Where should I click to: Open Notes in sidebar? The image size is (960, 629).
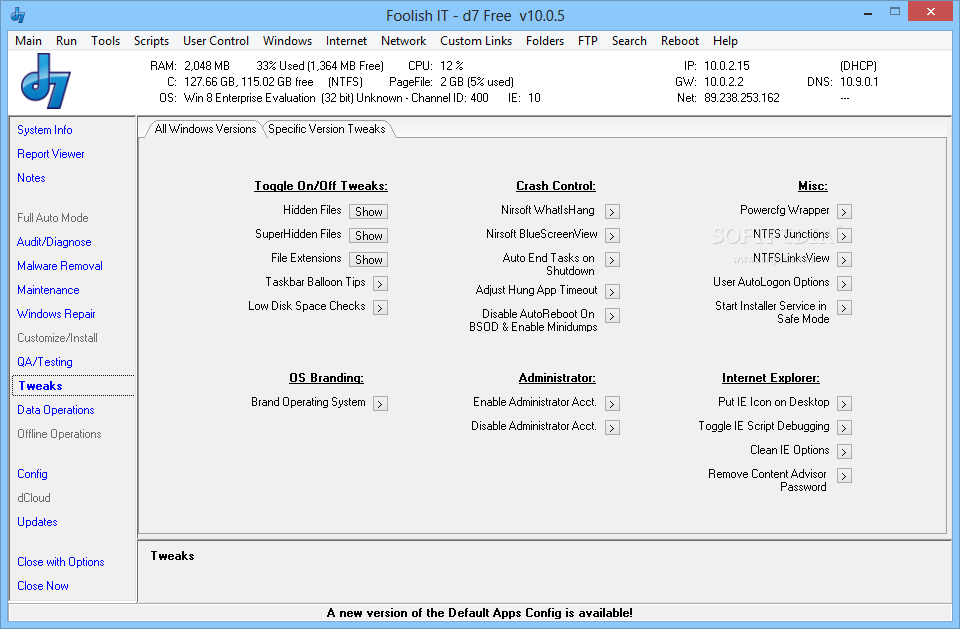click(x=31, y=178)
